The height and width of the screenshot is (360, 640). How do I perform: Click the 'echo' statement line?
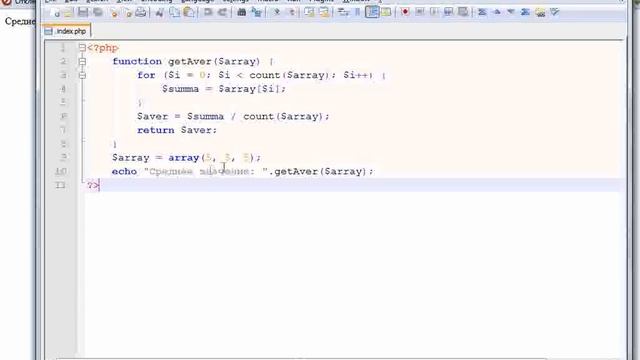tap(243, 171)
